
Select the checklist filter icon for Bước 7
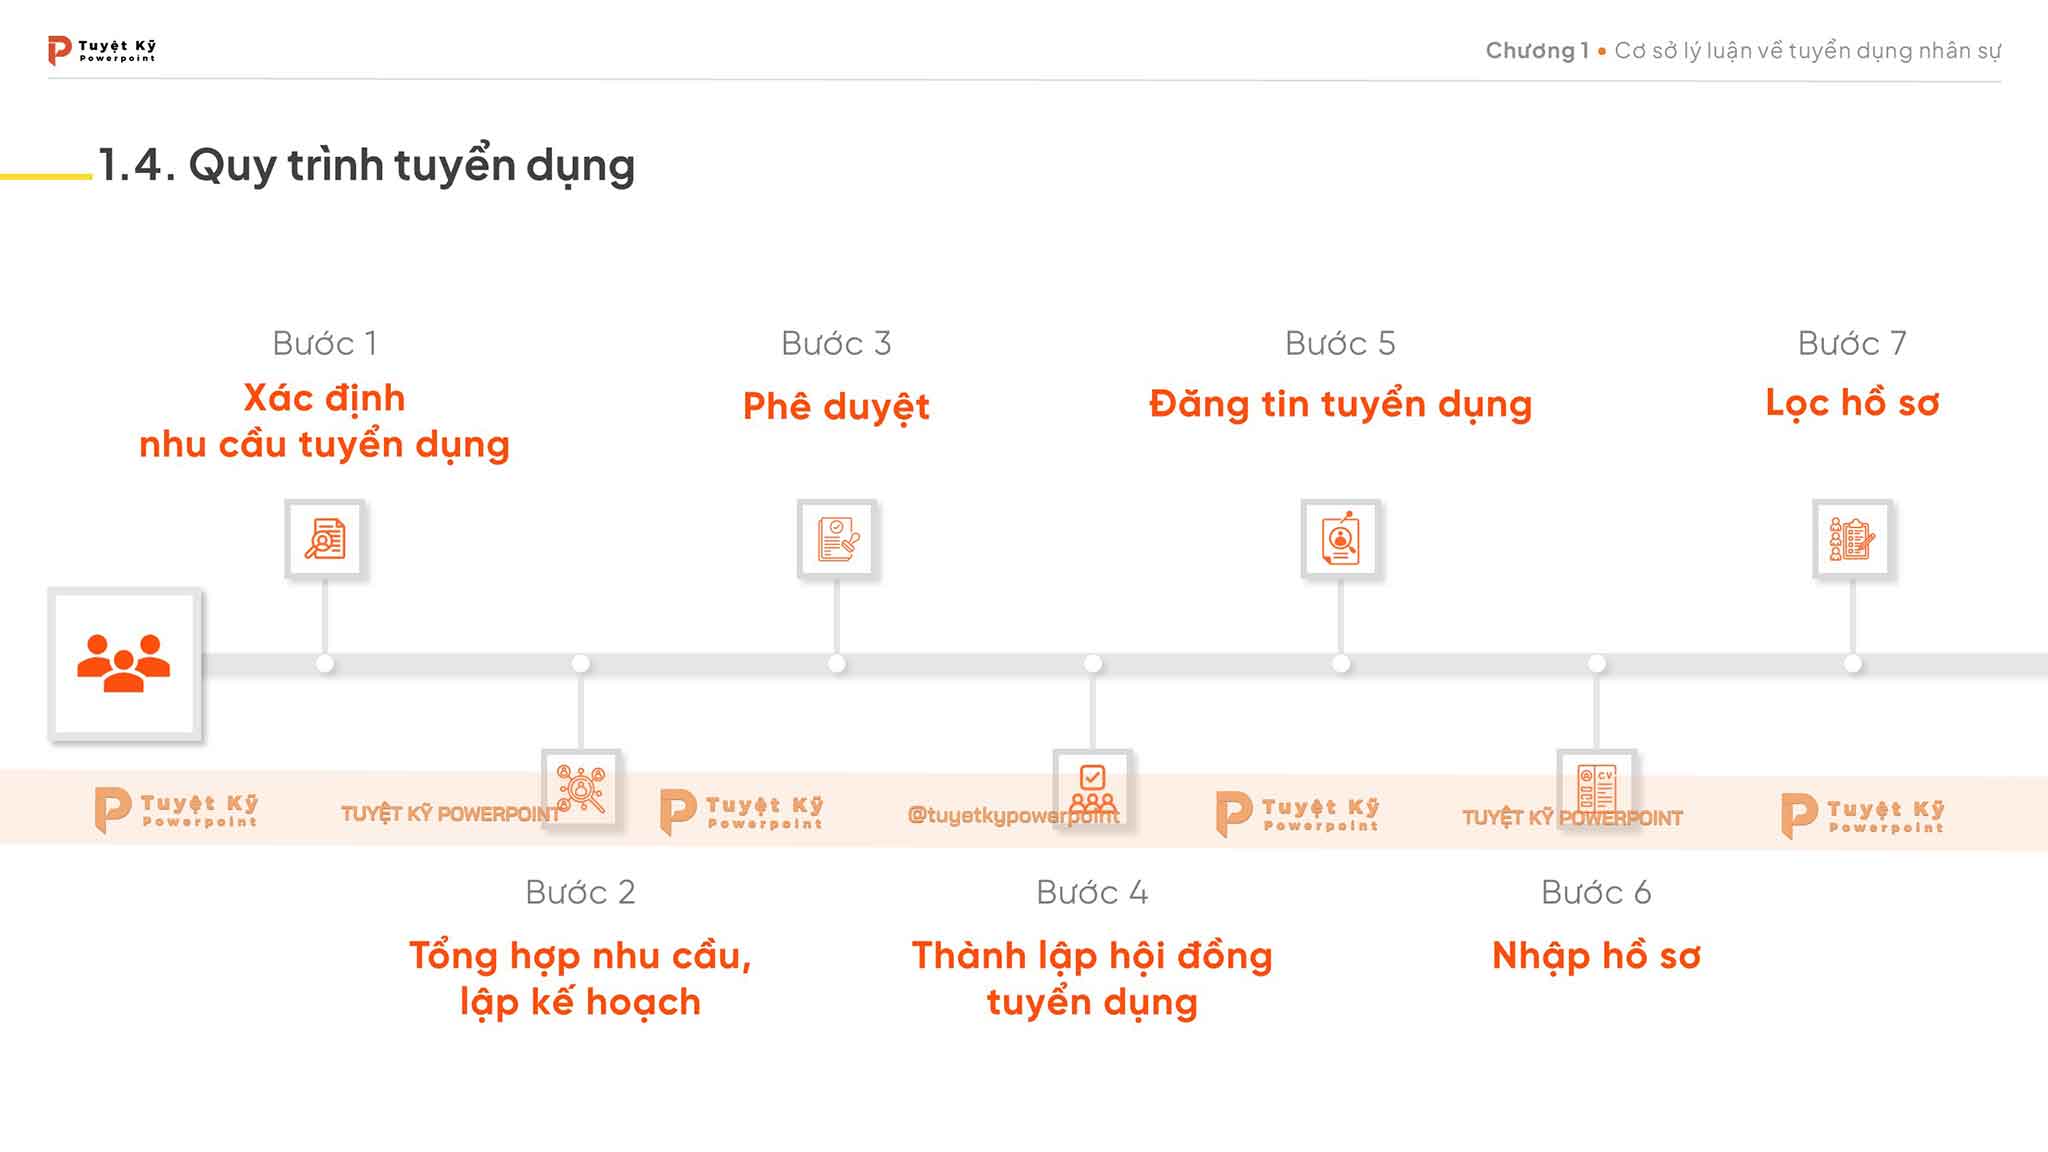[1853, 539]
